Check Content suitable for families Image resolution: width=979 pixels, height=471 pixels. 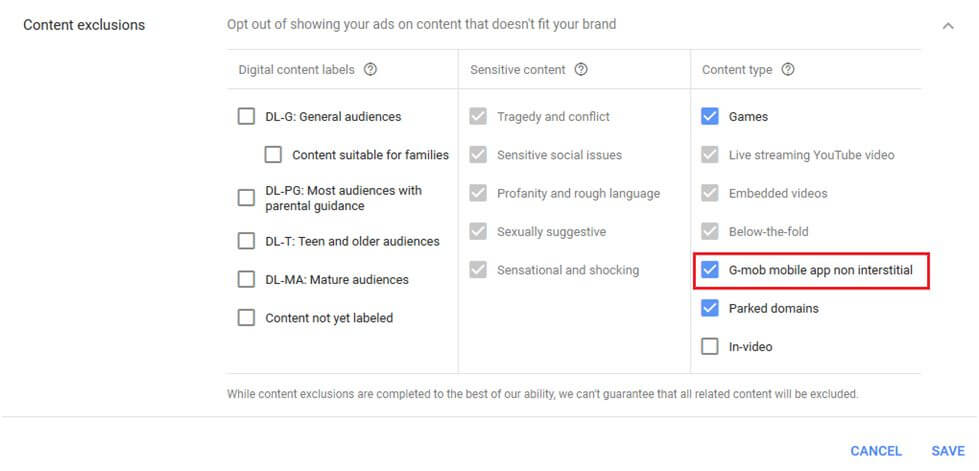(x=274, y=155)
